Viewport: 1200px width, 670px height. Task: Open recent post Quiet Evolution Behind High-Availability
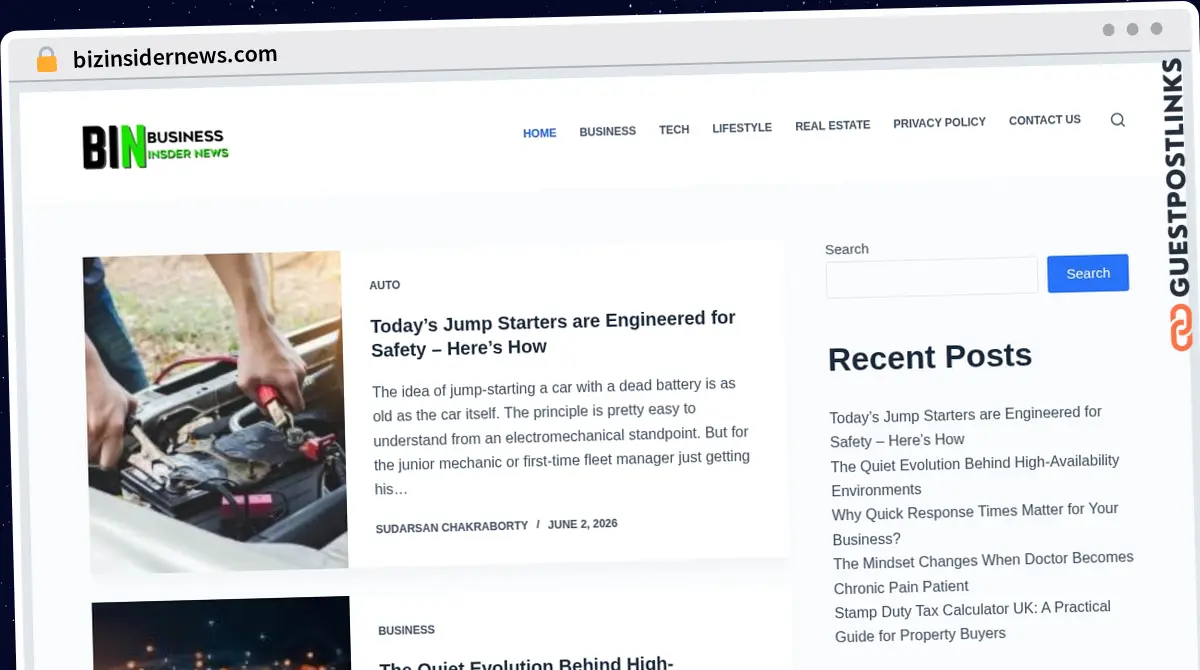click(x=975, y=475)
